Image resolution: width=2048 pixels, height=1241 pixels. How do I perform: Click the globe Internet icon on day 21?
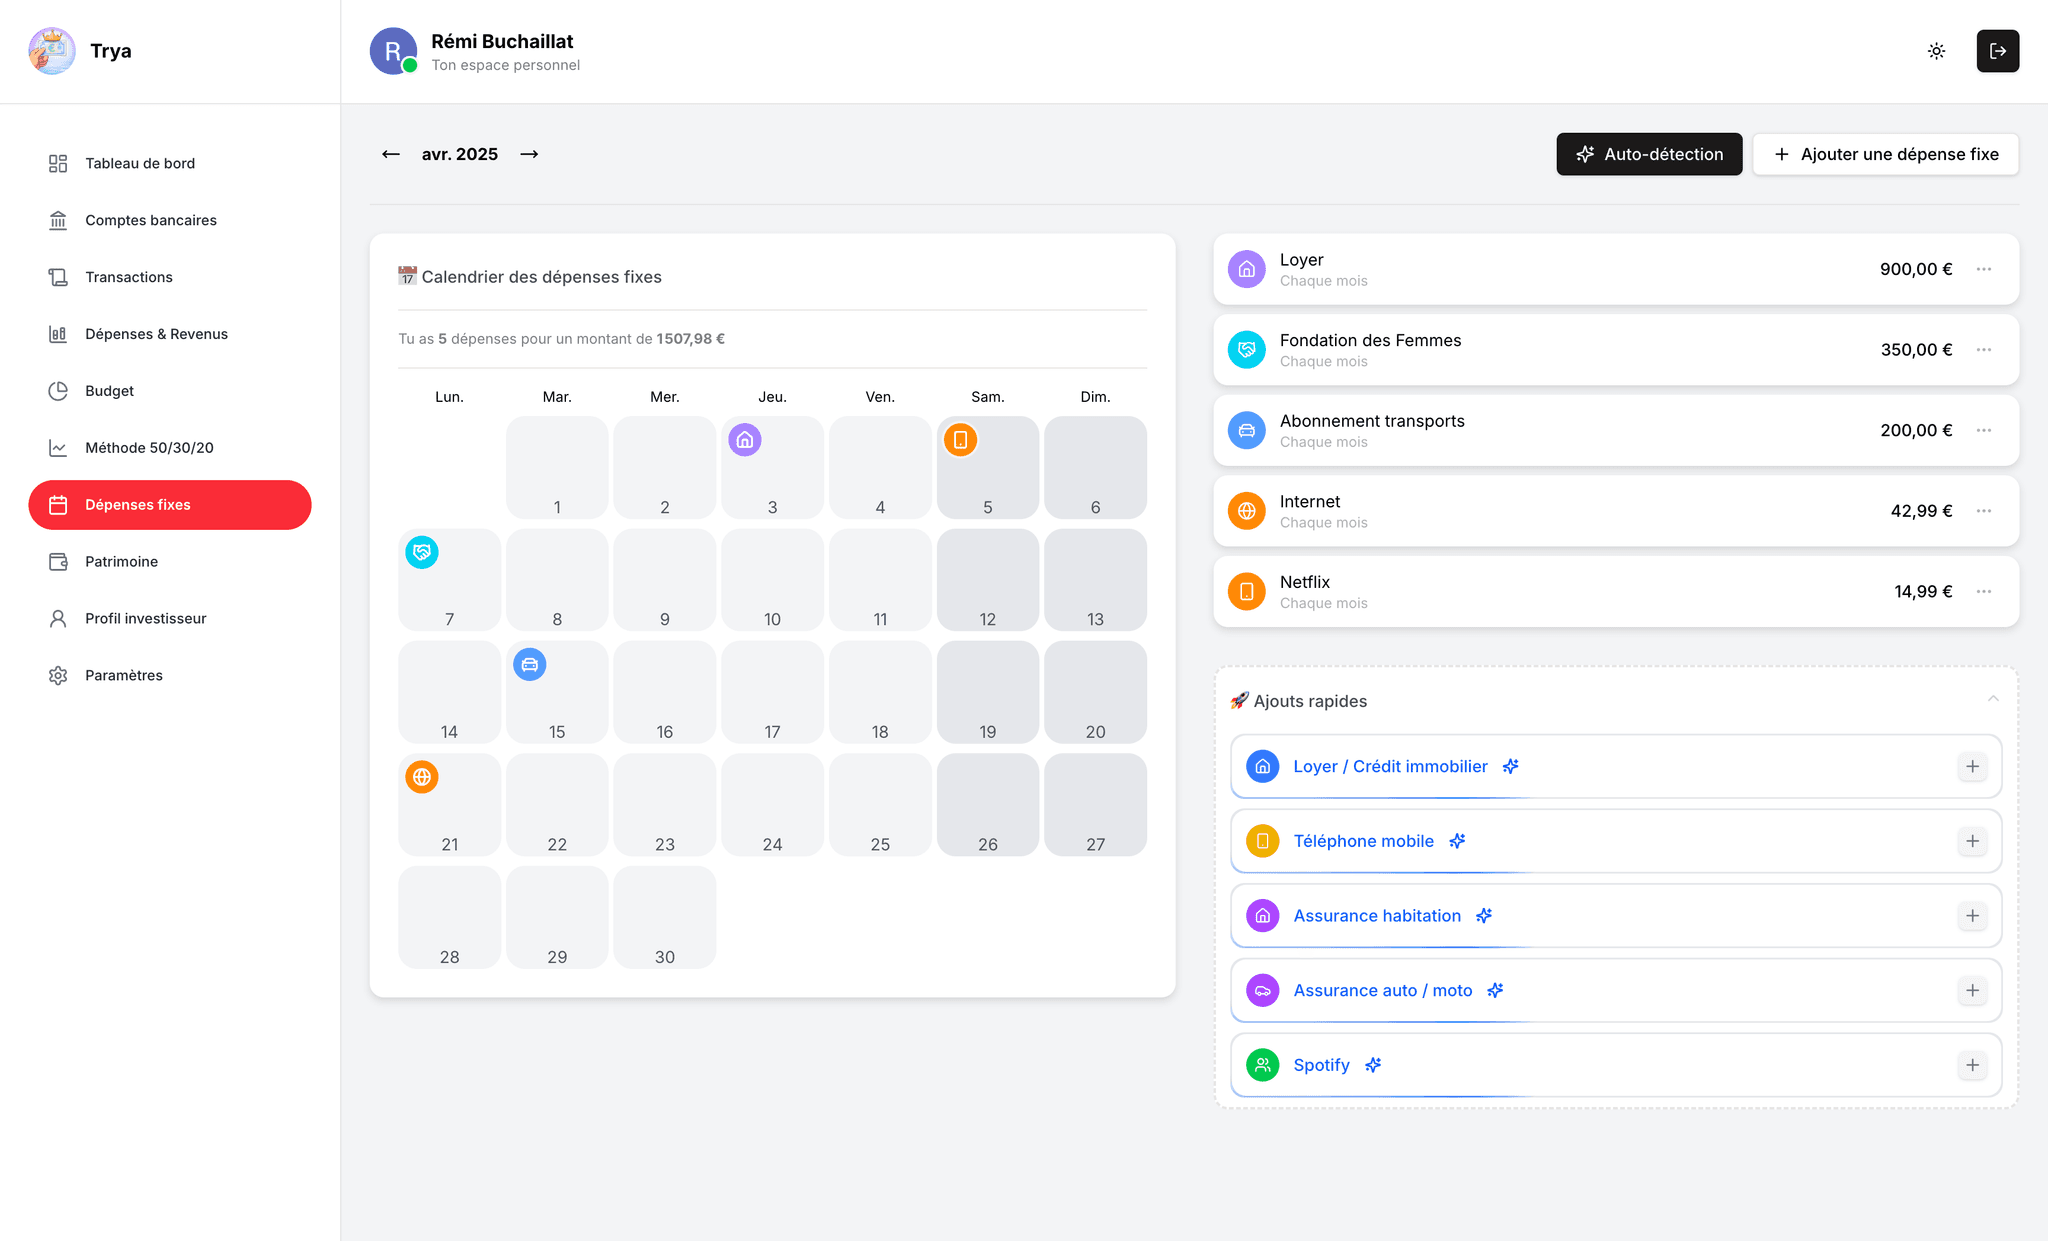click(x=422, y=777)
